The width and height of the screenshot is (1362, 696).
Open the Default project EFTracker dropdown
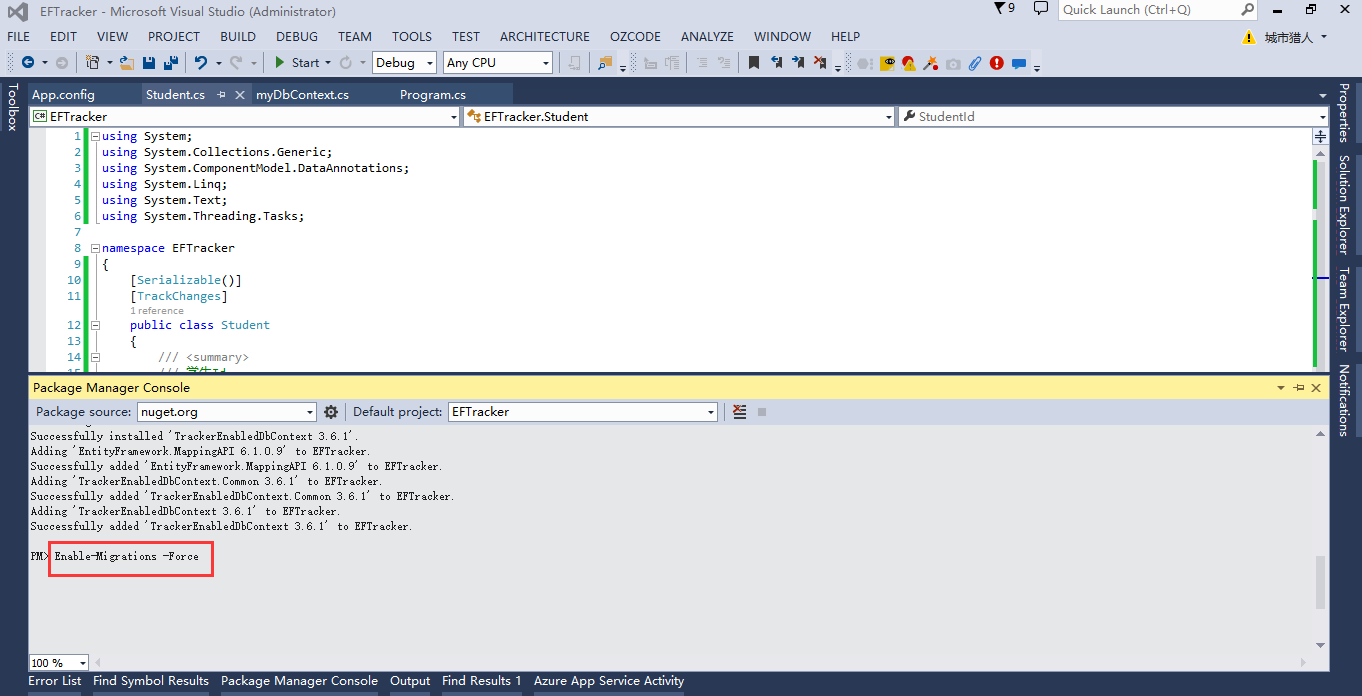tap(711, 412)
